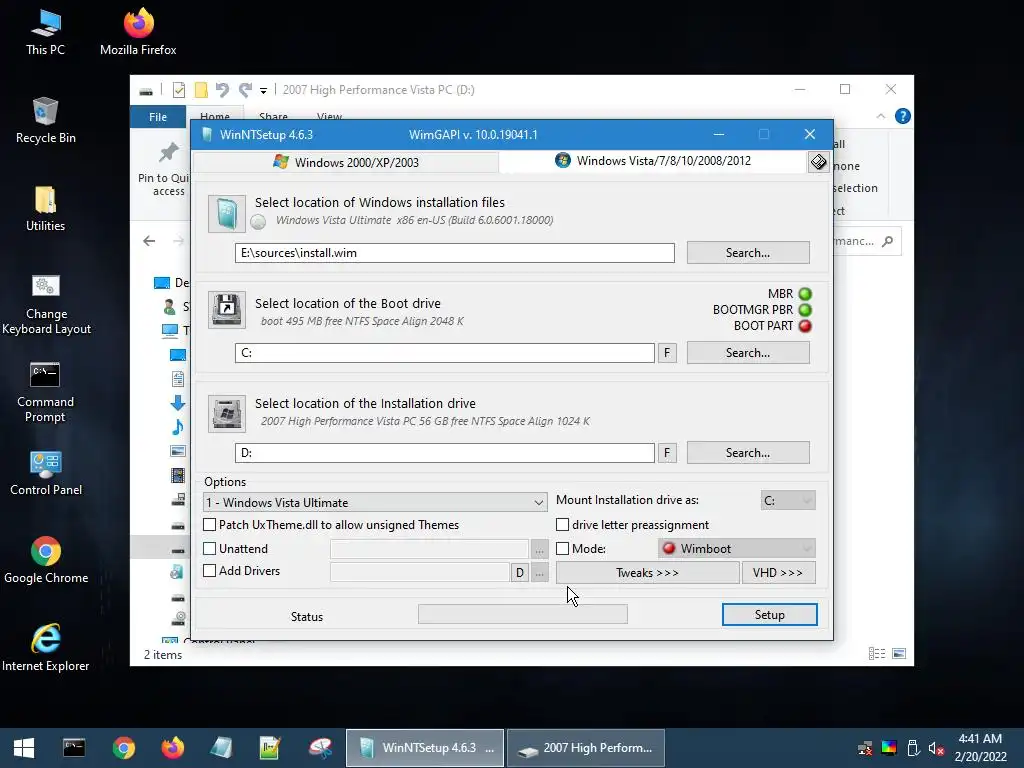
Task: Select Windows Vista/7/8/10/2008/2012 tab
Action: pyautogui.click(x=653, y=161)
